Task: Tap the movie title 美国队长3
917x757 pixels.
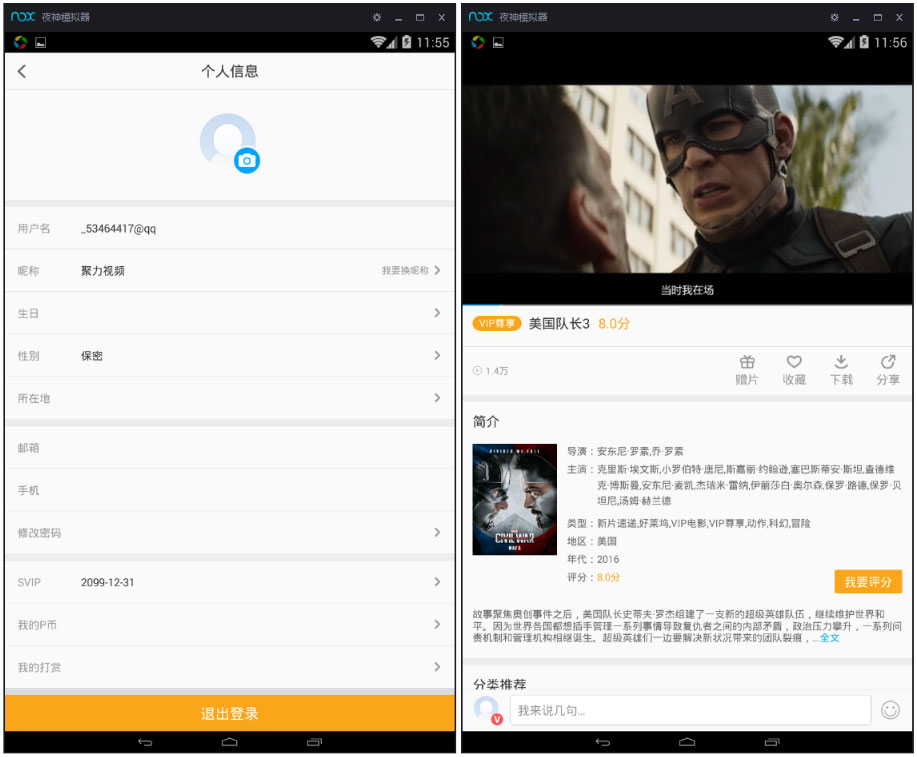Action: click(559, 324)
